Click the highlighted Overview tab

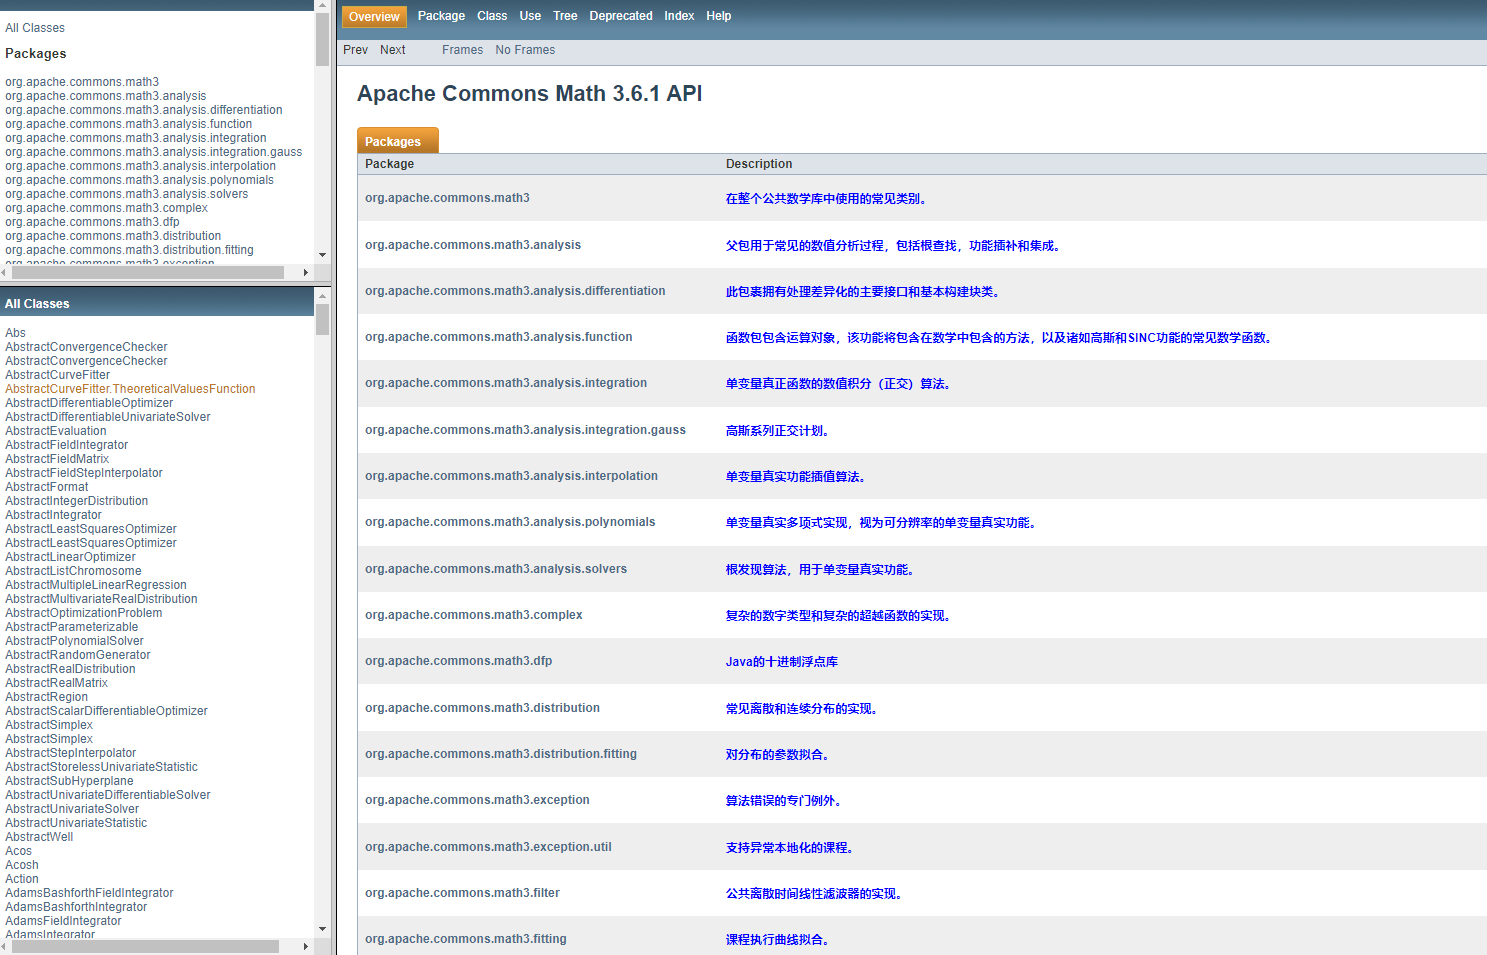[373, 16]
